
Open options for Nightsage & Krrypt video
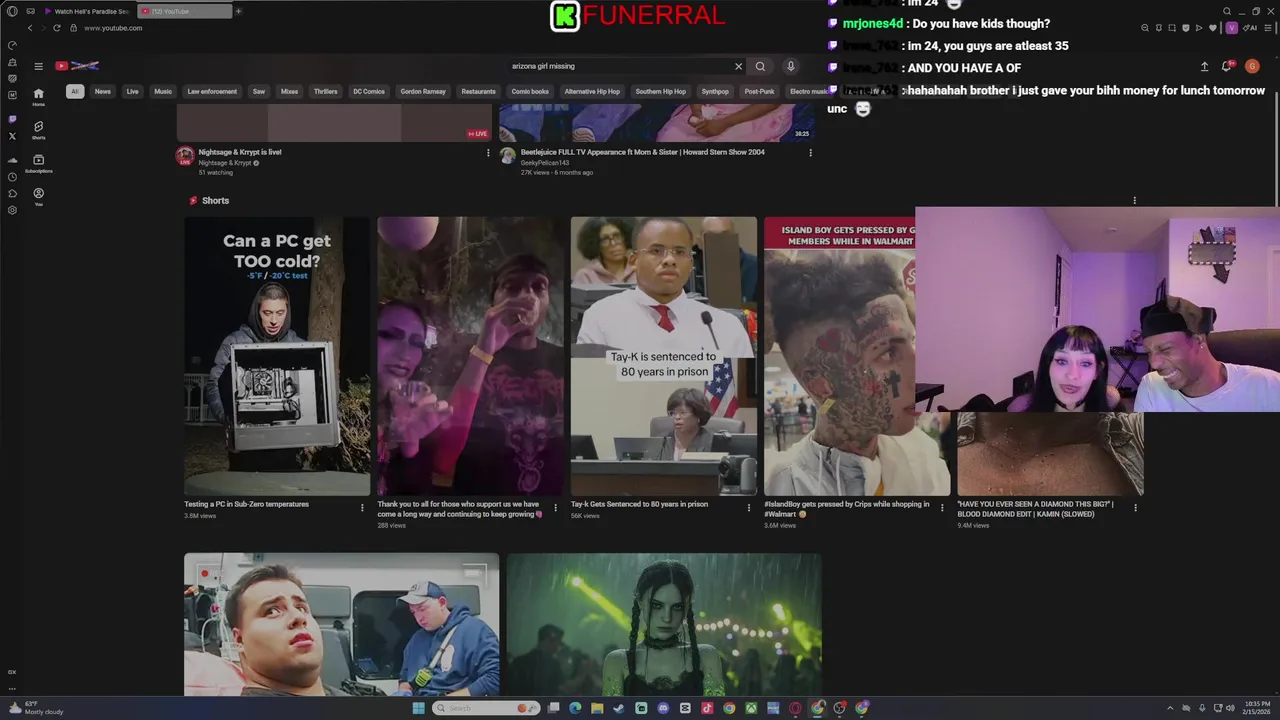point(488,153)
